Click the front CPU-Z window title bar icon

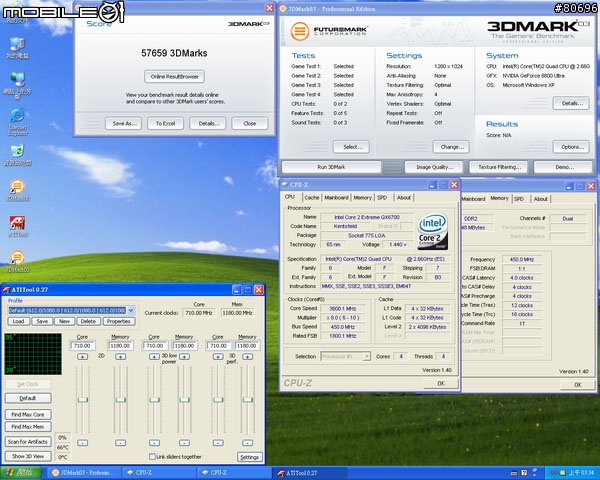pos(284,184)
